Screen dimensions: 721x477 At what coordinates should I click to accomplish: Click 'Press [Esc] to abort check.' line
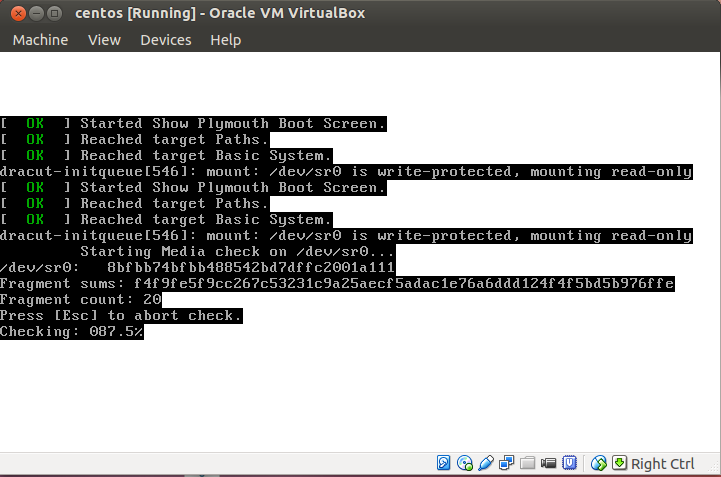pos(121,316)
